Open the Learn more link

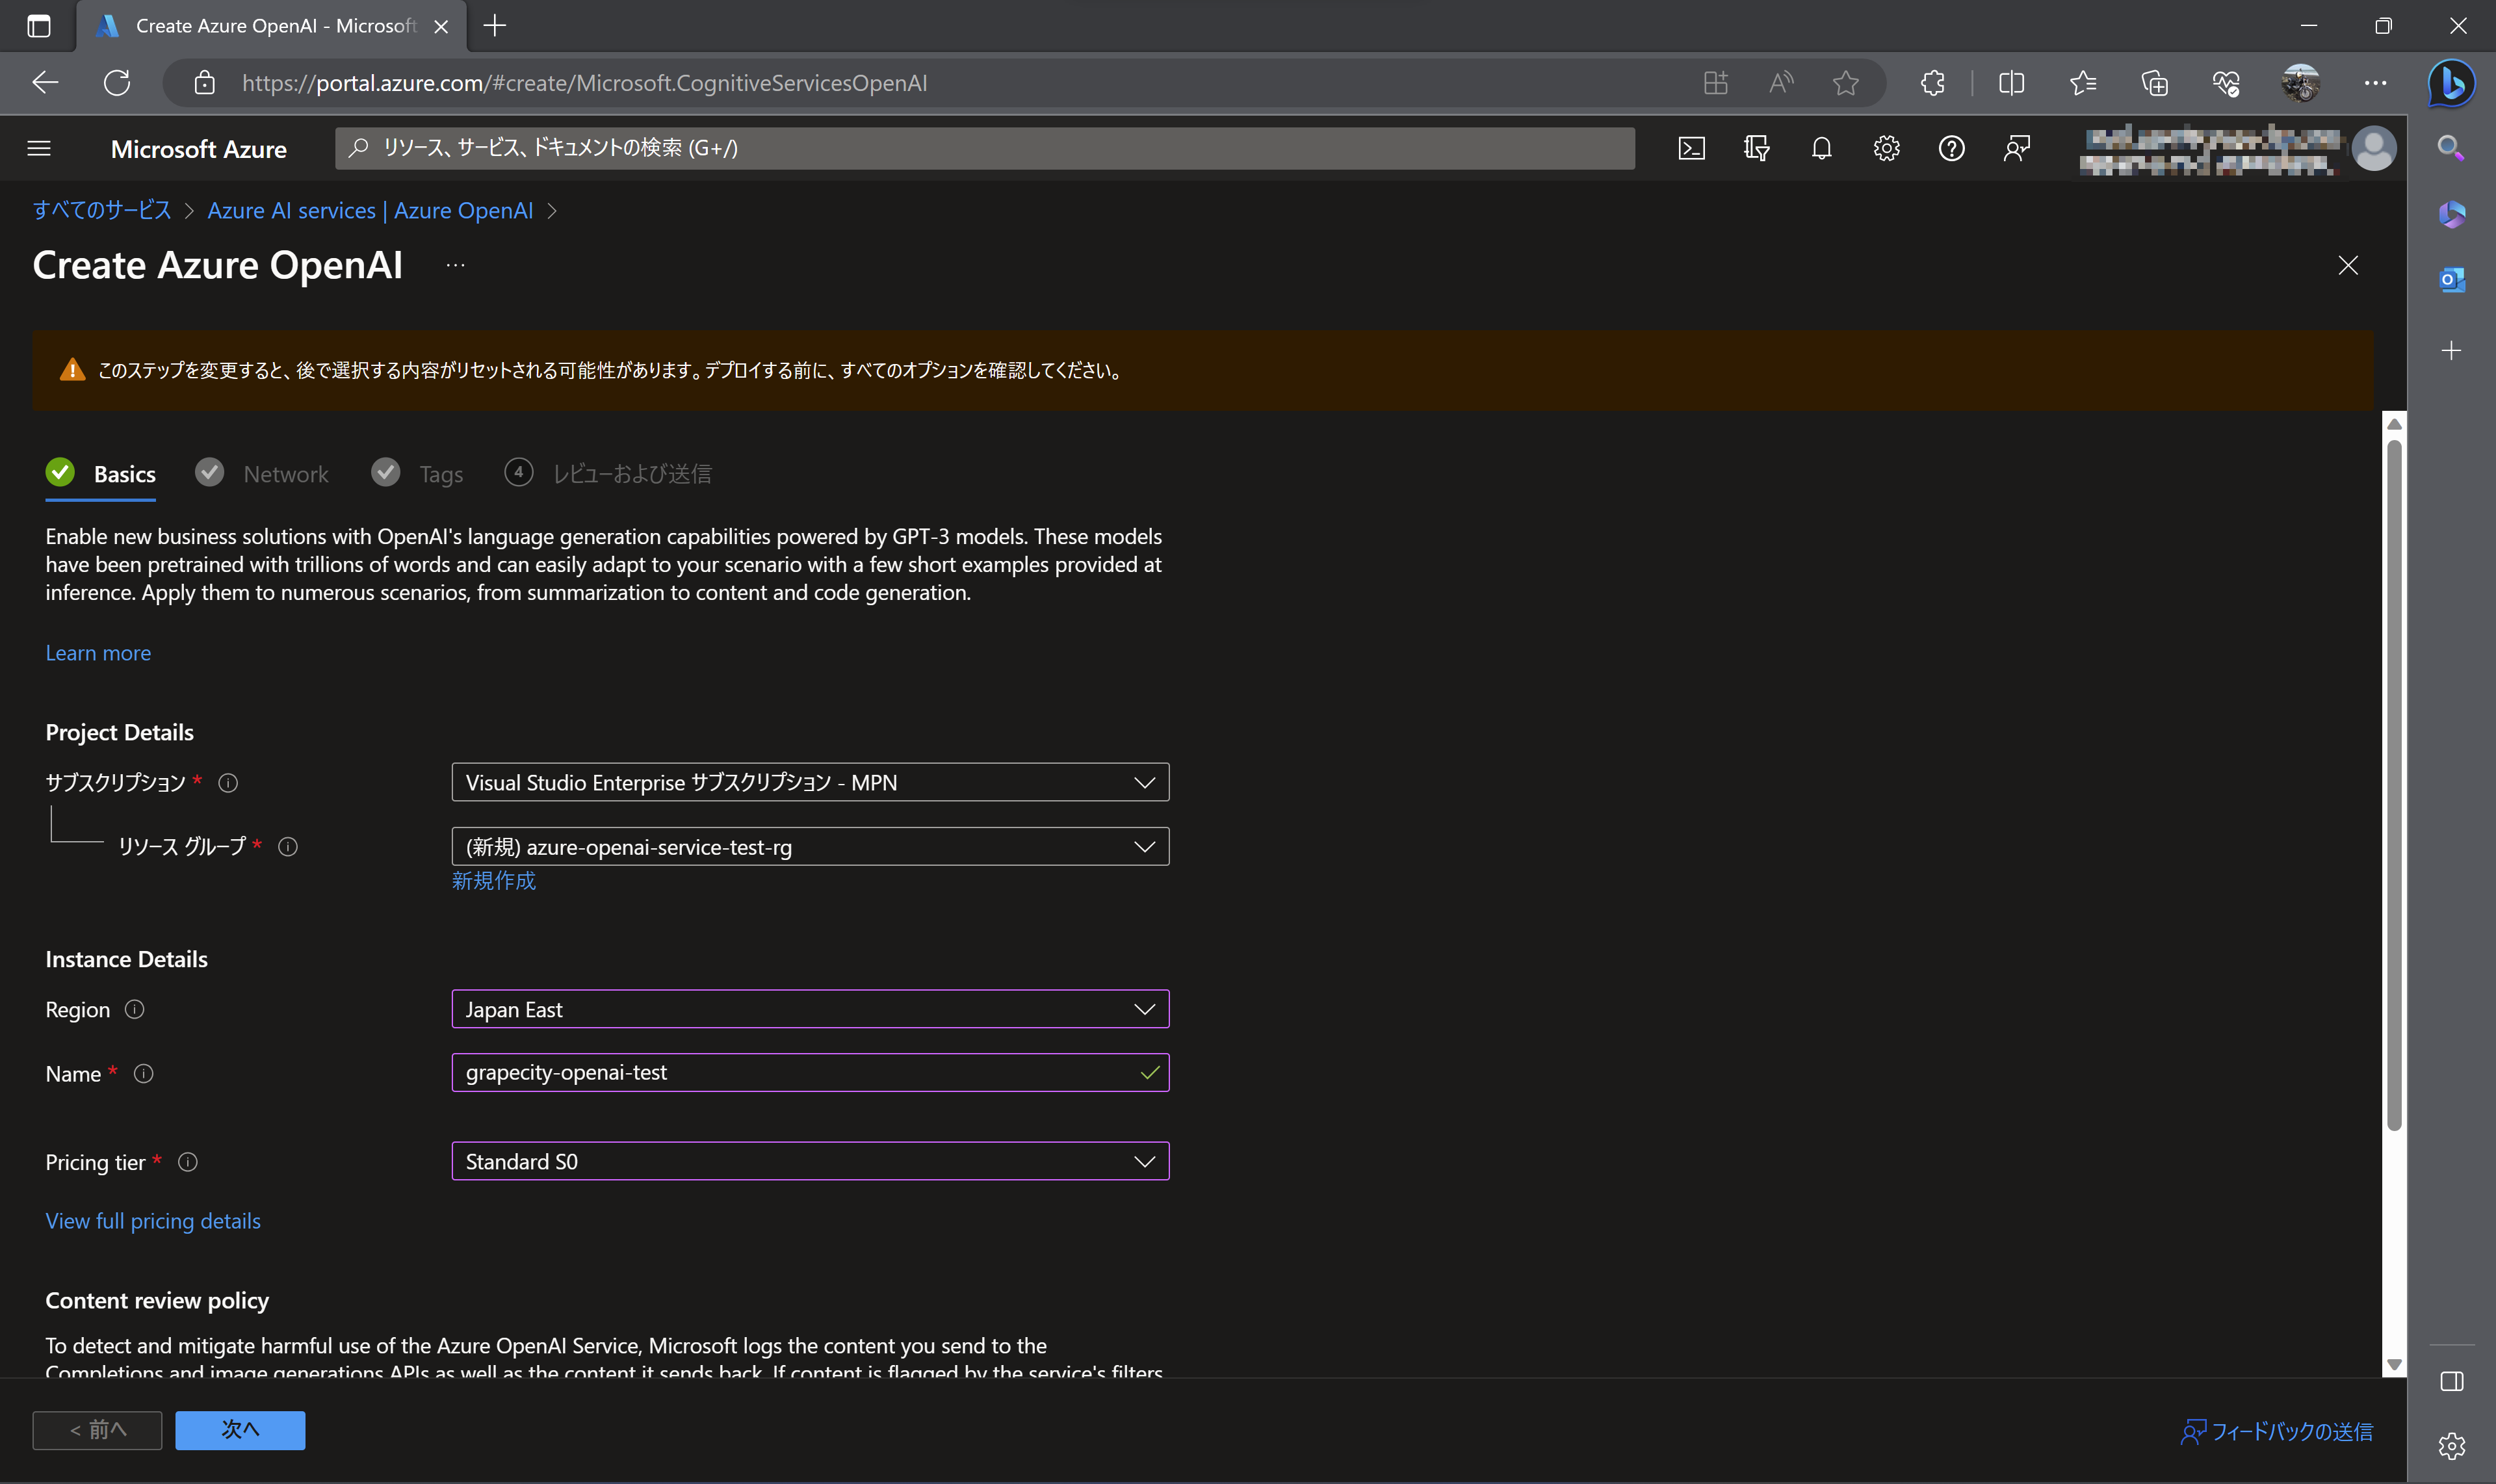coord(98,653)
